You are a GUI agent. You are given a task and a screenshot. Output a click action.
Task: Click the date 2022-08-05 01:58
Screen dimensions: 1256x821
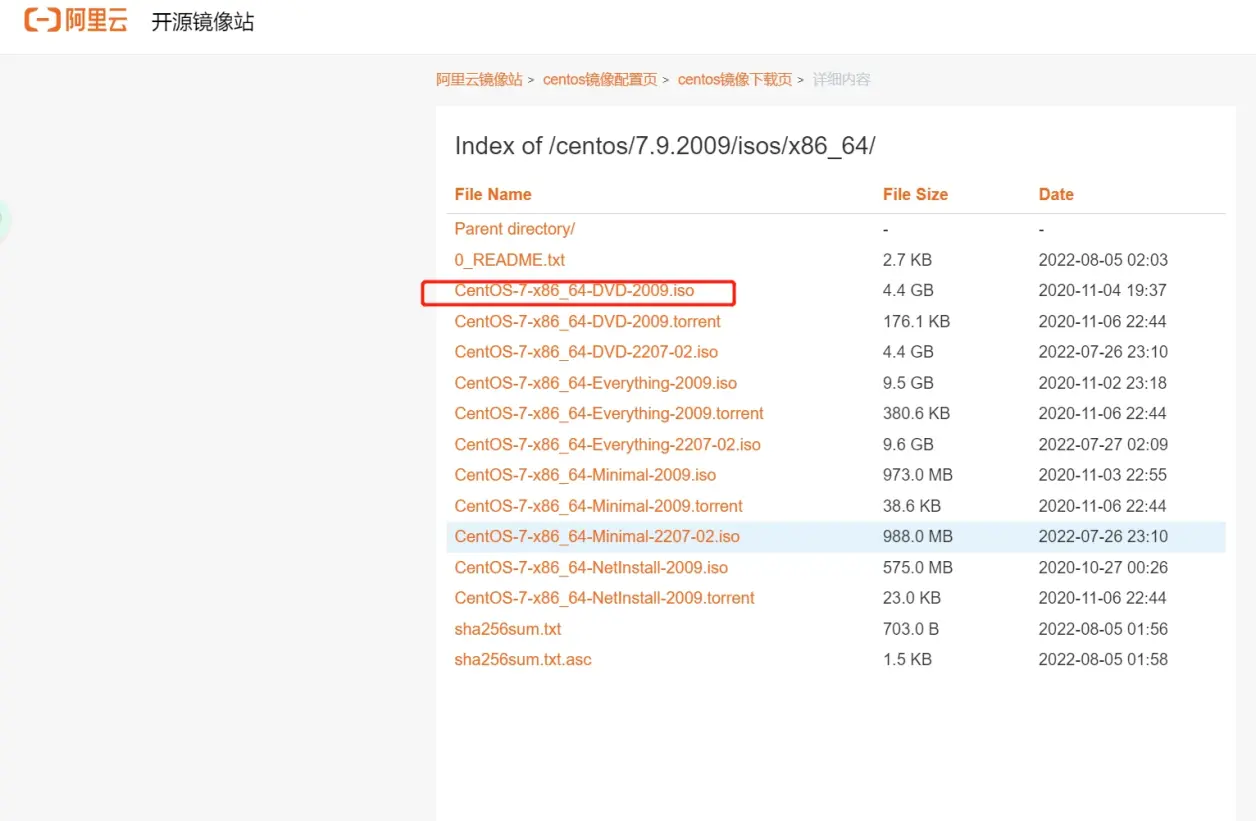click(1103, 659)
